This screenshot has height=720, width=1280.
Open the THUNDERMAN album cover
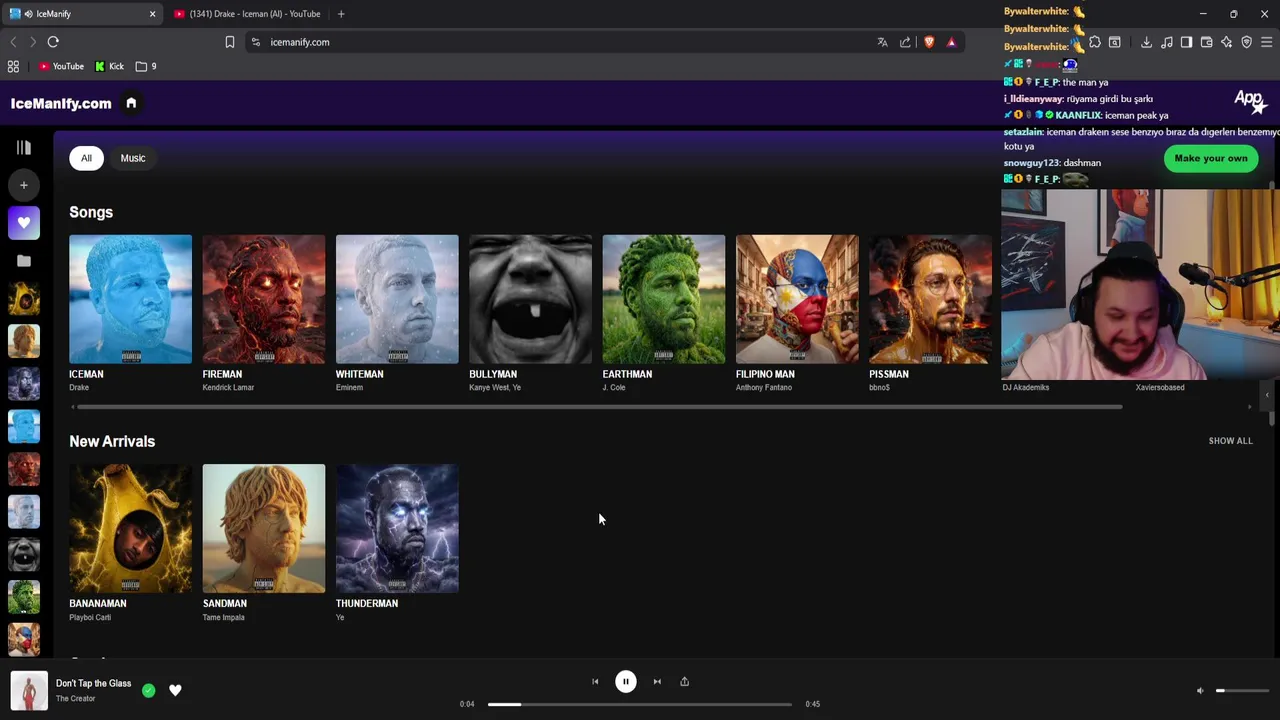[x=397, y=528]
